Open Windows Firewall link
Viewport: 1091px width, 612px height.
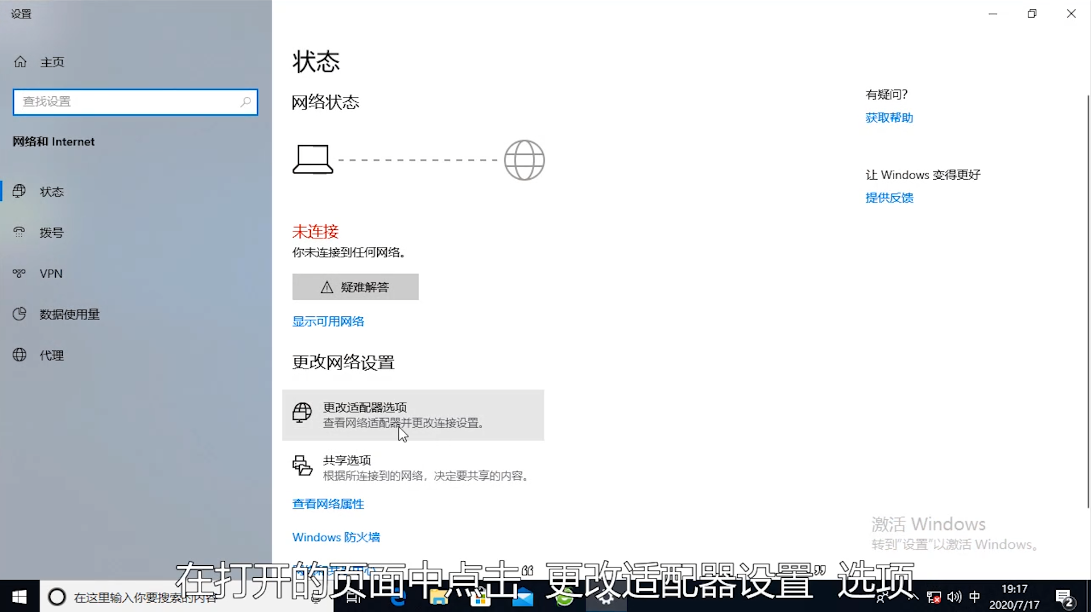click(x=336, y=538)
